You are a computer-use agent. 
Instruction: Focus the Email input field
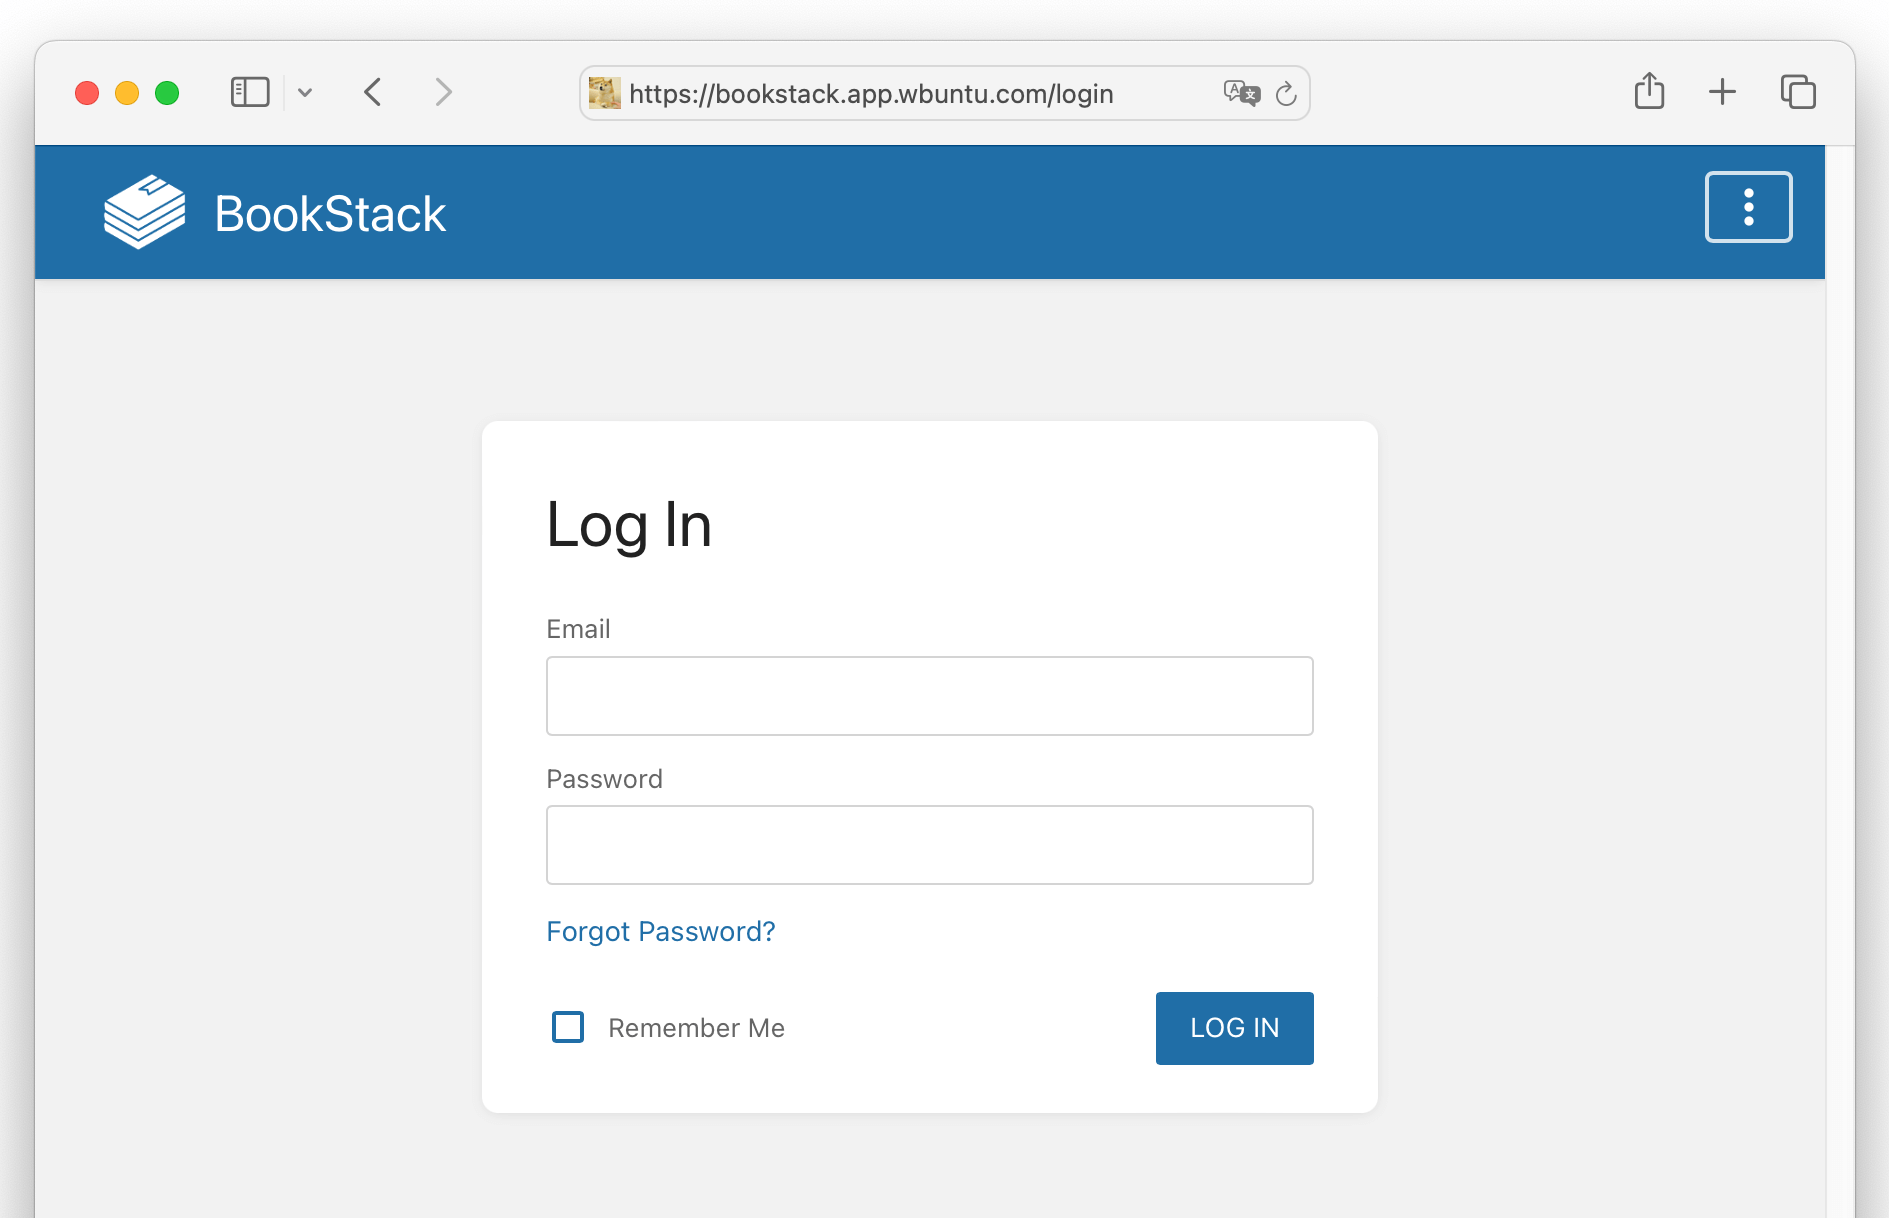point(929,696)
